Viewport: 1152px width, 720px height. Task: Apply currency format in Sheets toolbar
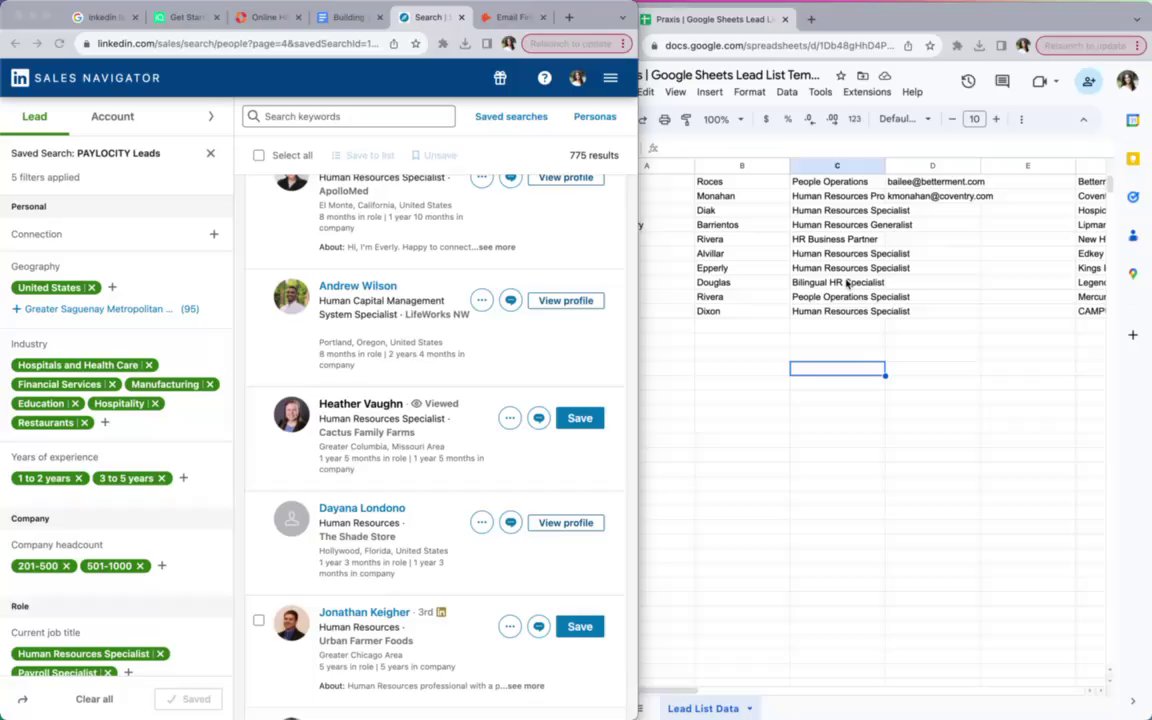coord(766,119)
